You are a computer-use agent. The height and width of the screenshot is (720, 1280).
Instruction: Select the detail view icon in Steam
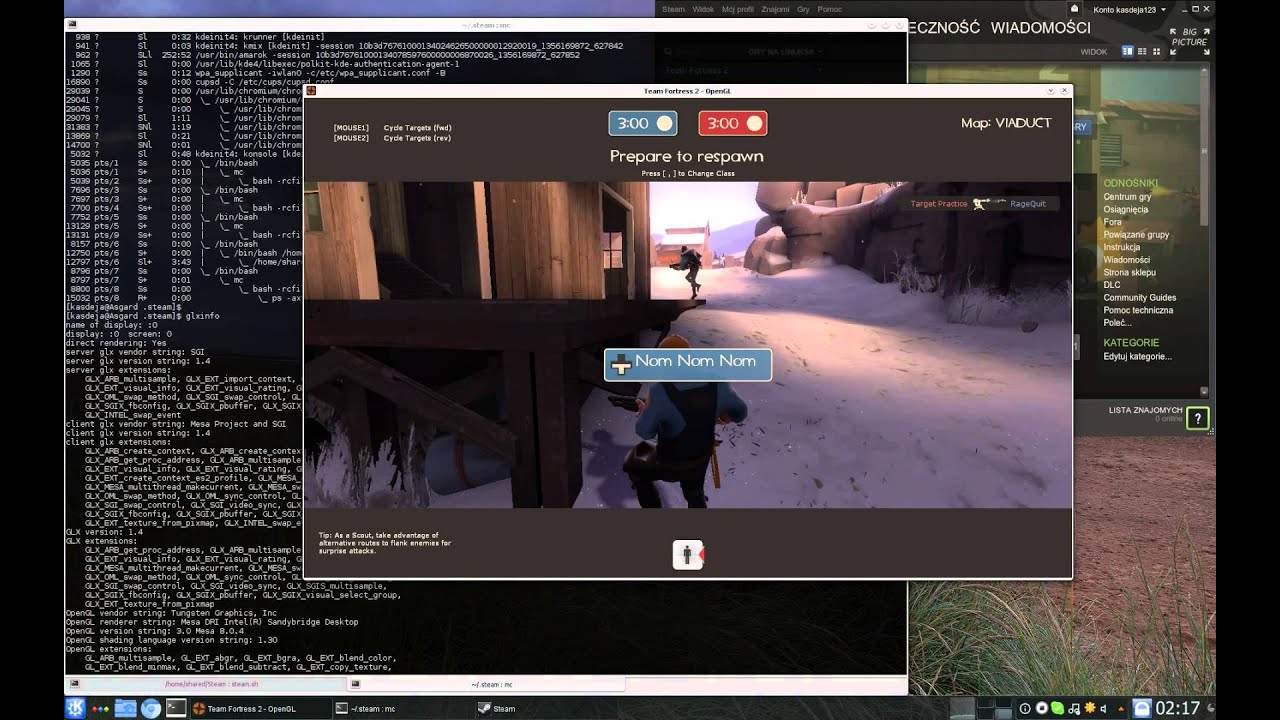[1128, 51]
